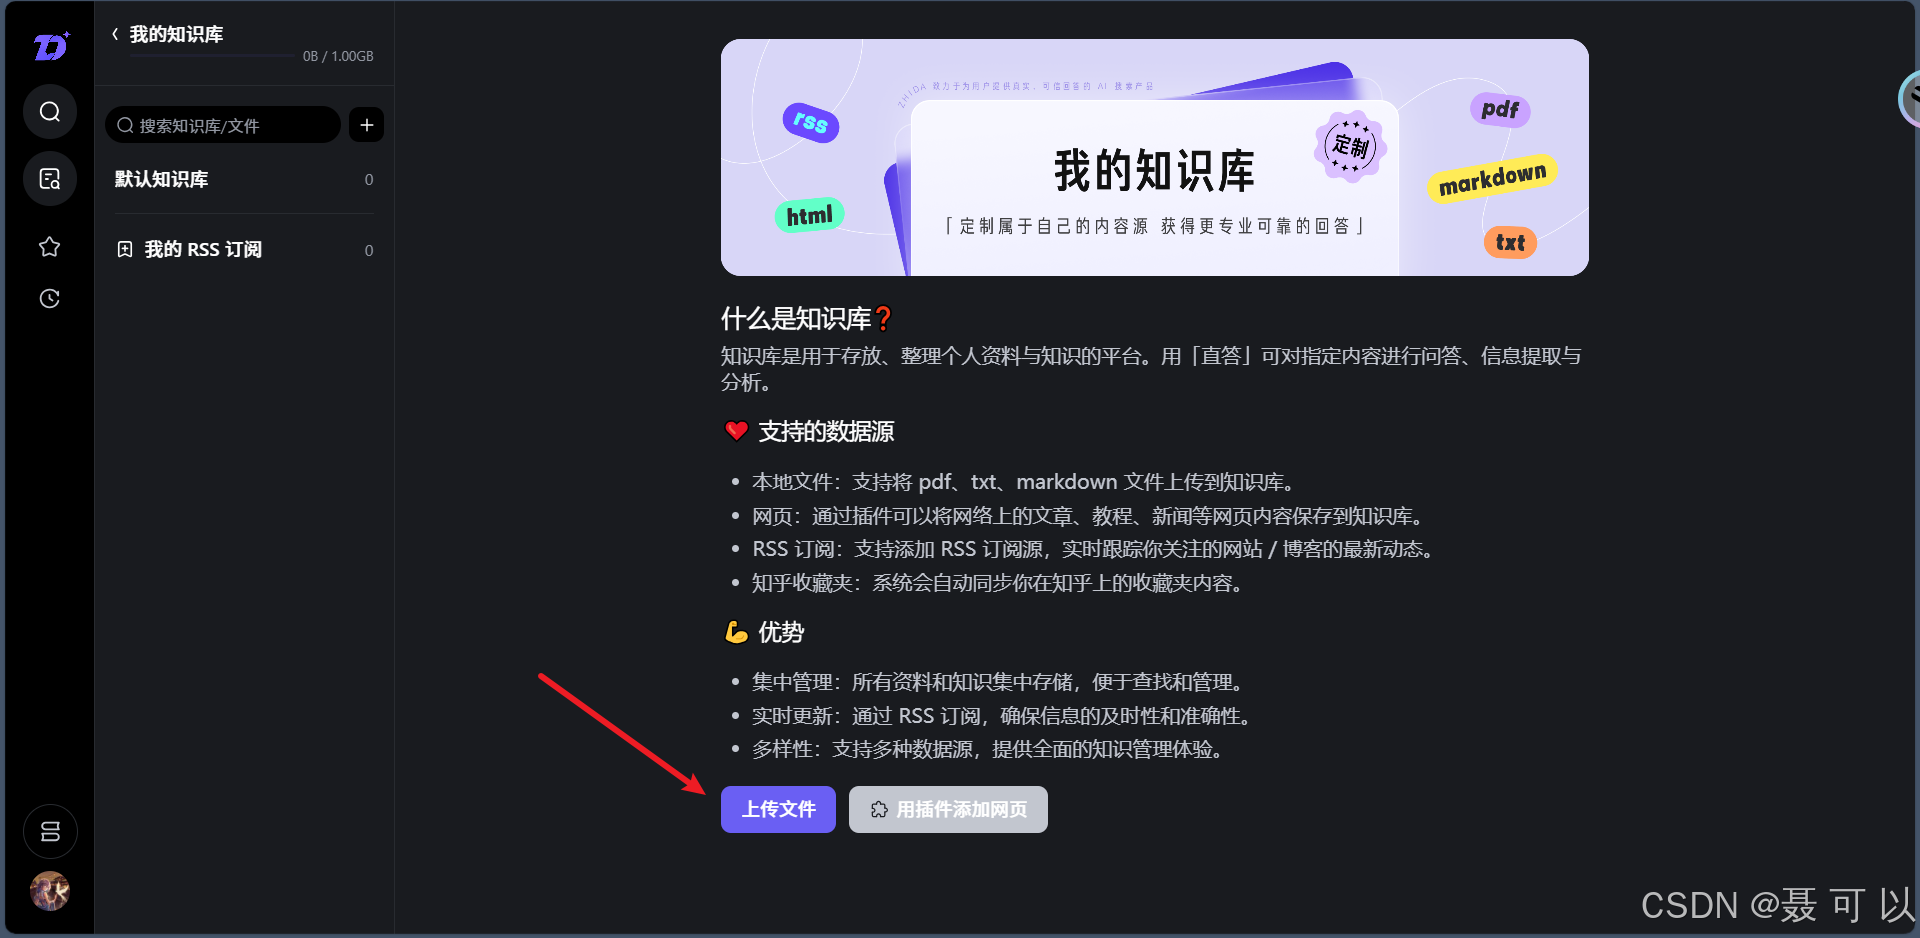1920x938 pixels.
Task: Click the 我的知识库 banner image
Action: (1155, 158)
